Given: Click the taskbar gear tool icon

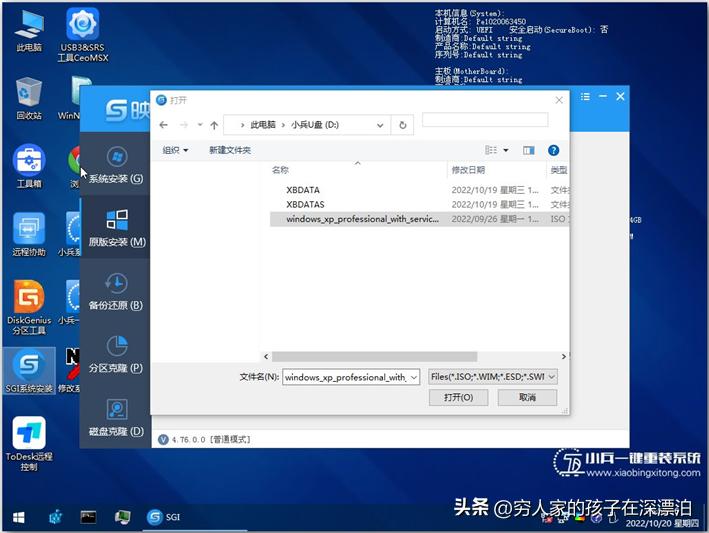Looking at the screenshot, I should (x=56, y=517).
